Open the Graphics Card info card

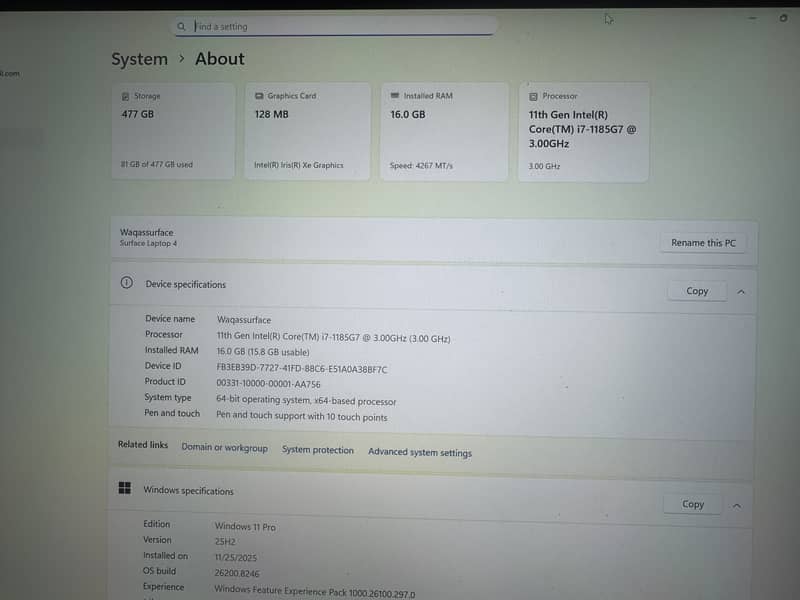pyautogui.click(x=307, y=131)
